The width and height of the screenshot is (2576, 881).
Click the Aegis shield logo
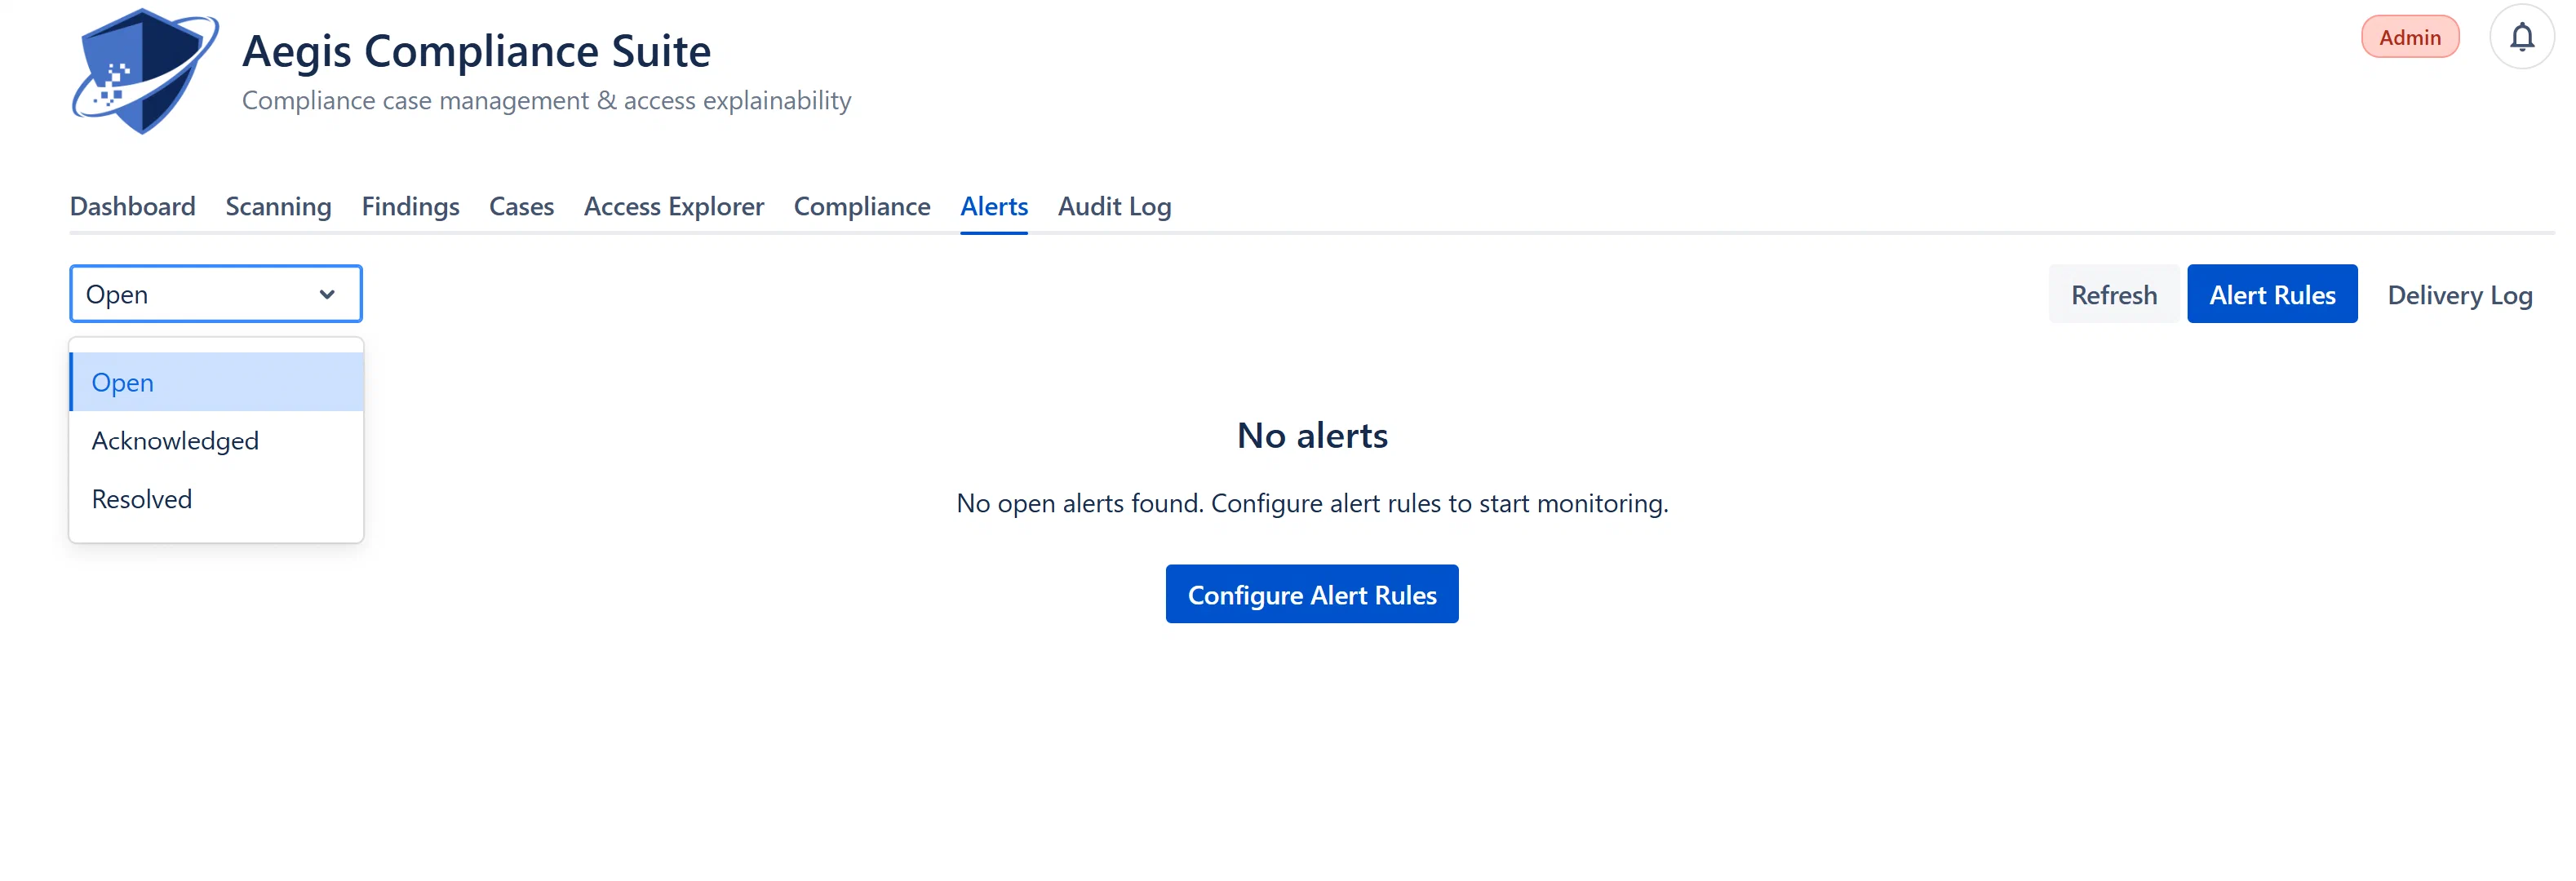click(x=145, y=70)
